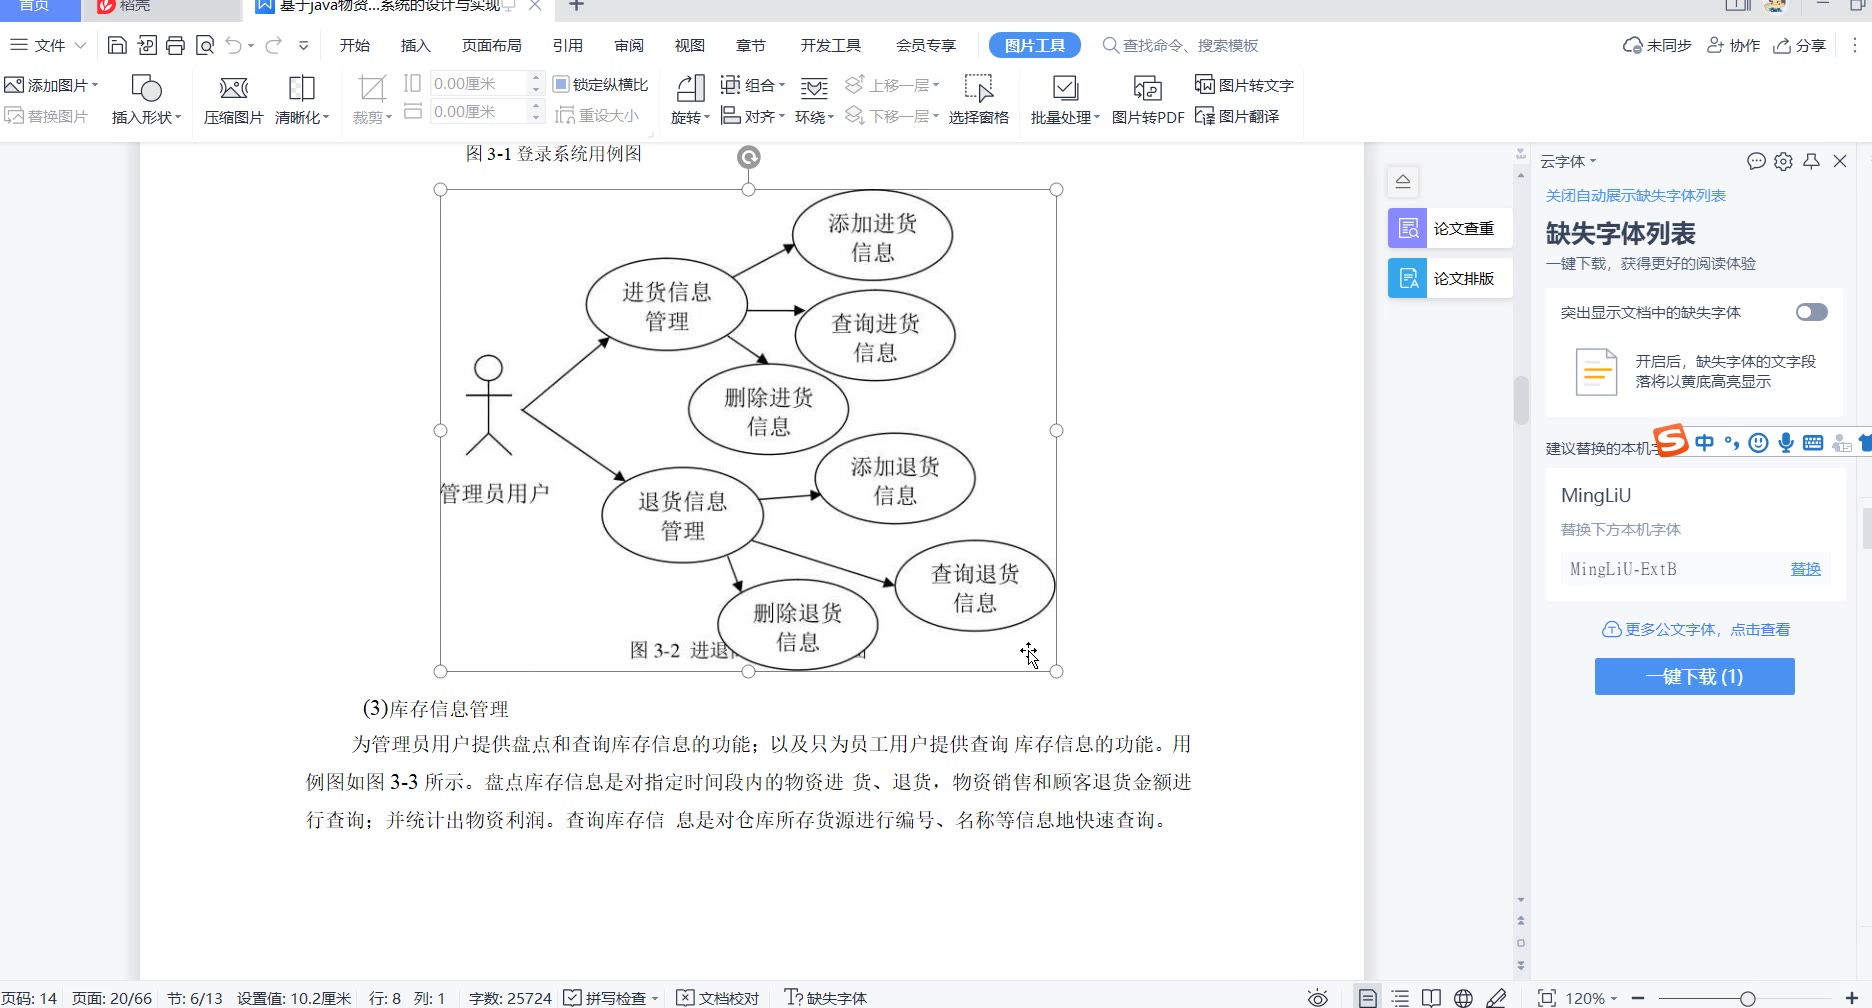
Task: Click the Picture Translate (图片翻译) icon
Action: 1205,116
